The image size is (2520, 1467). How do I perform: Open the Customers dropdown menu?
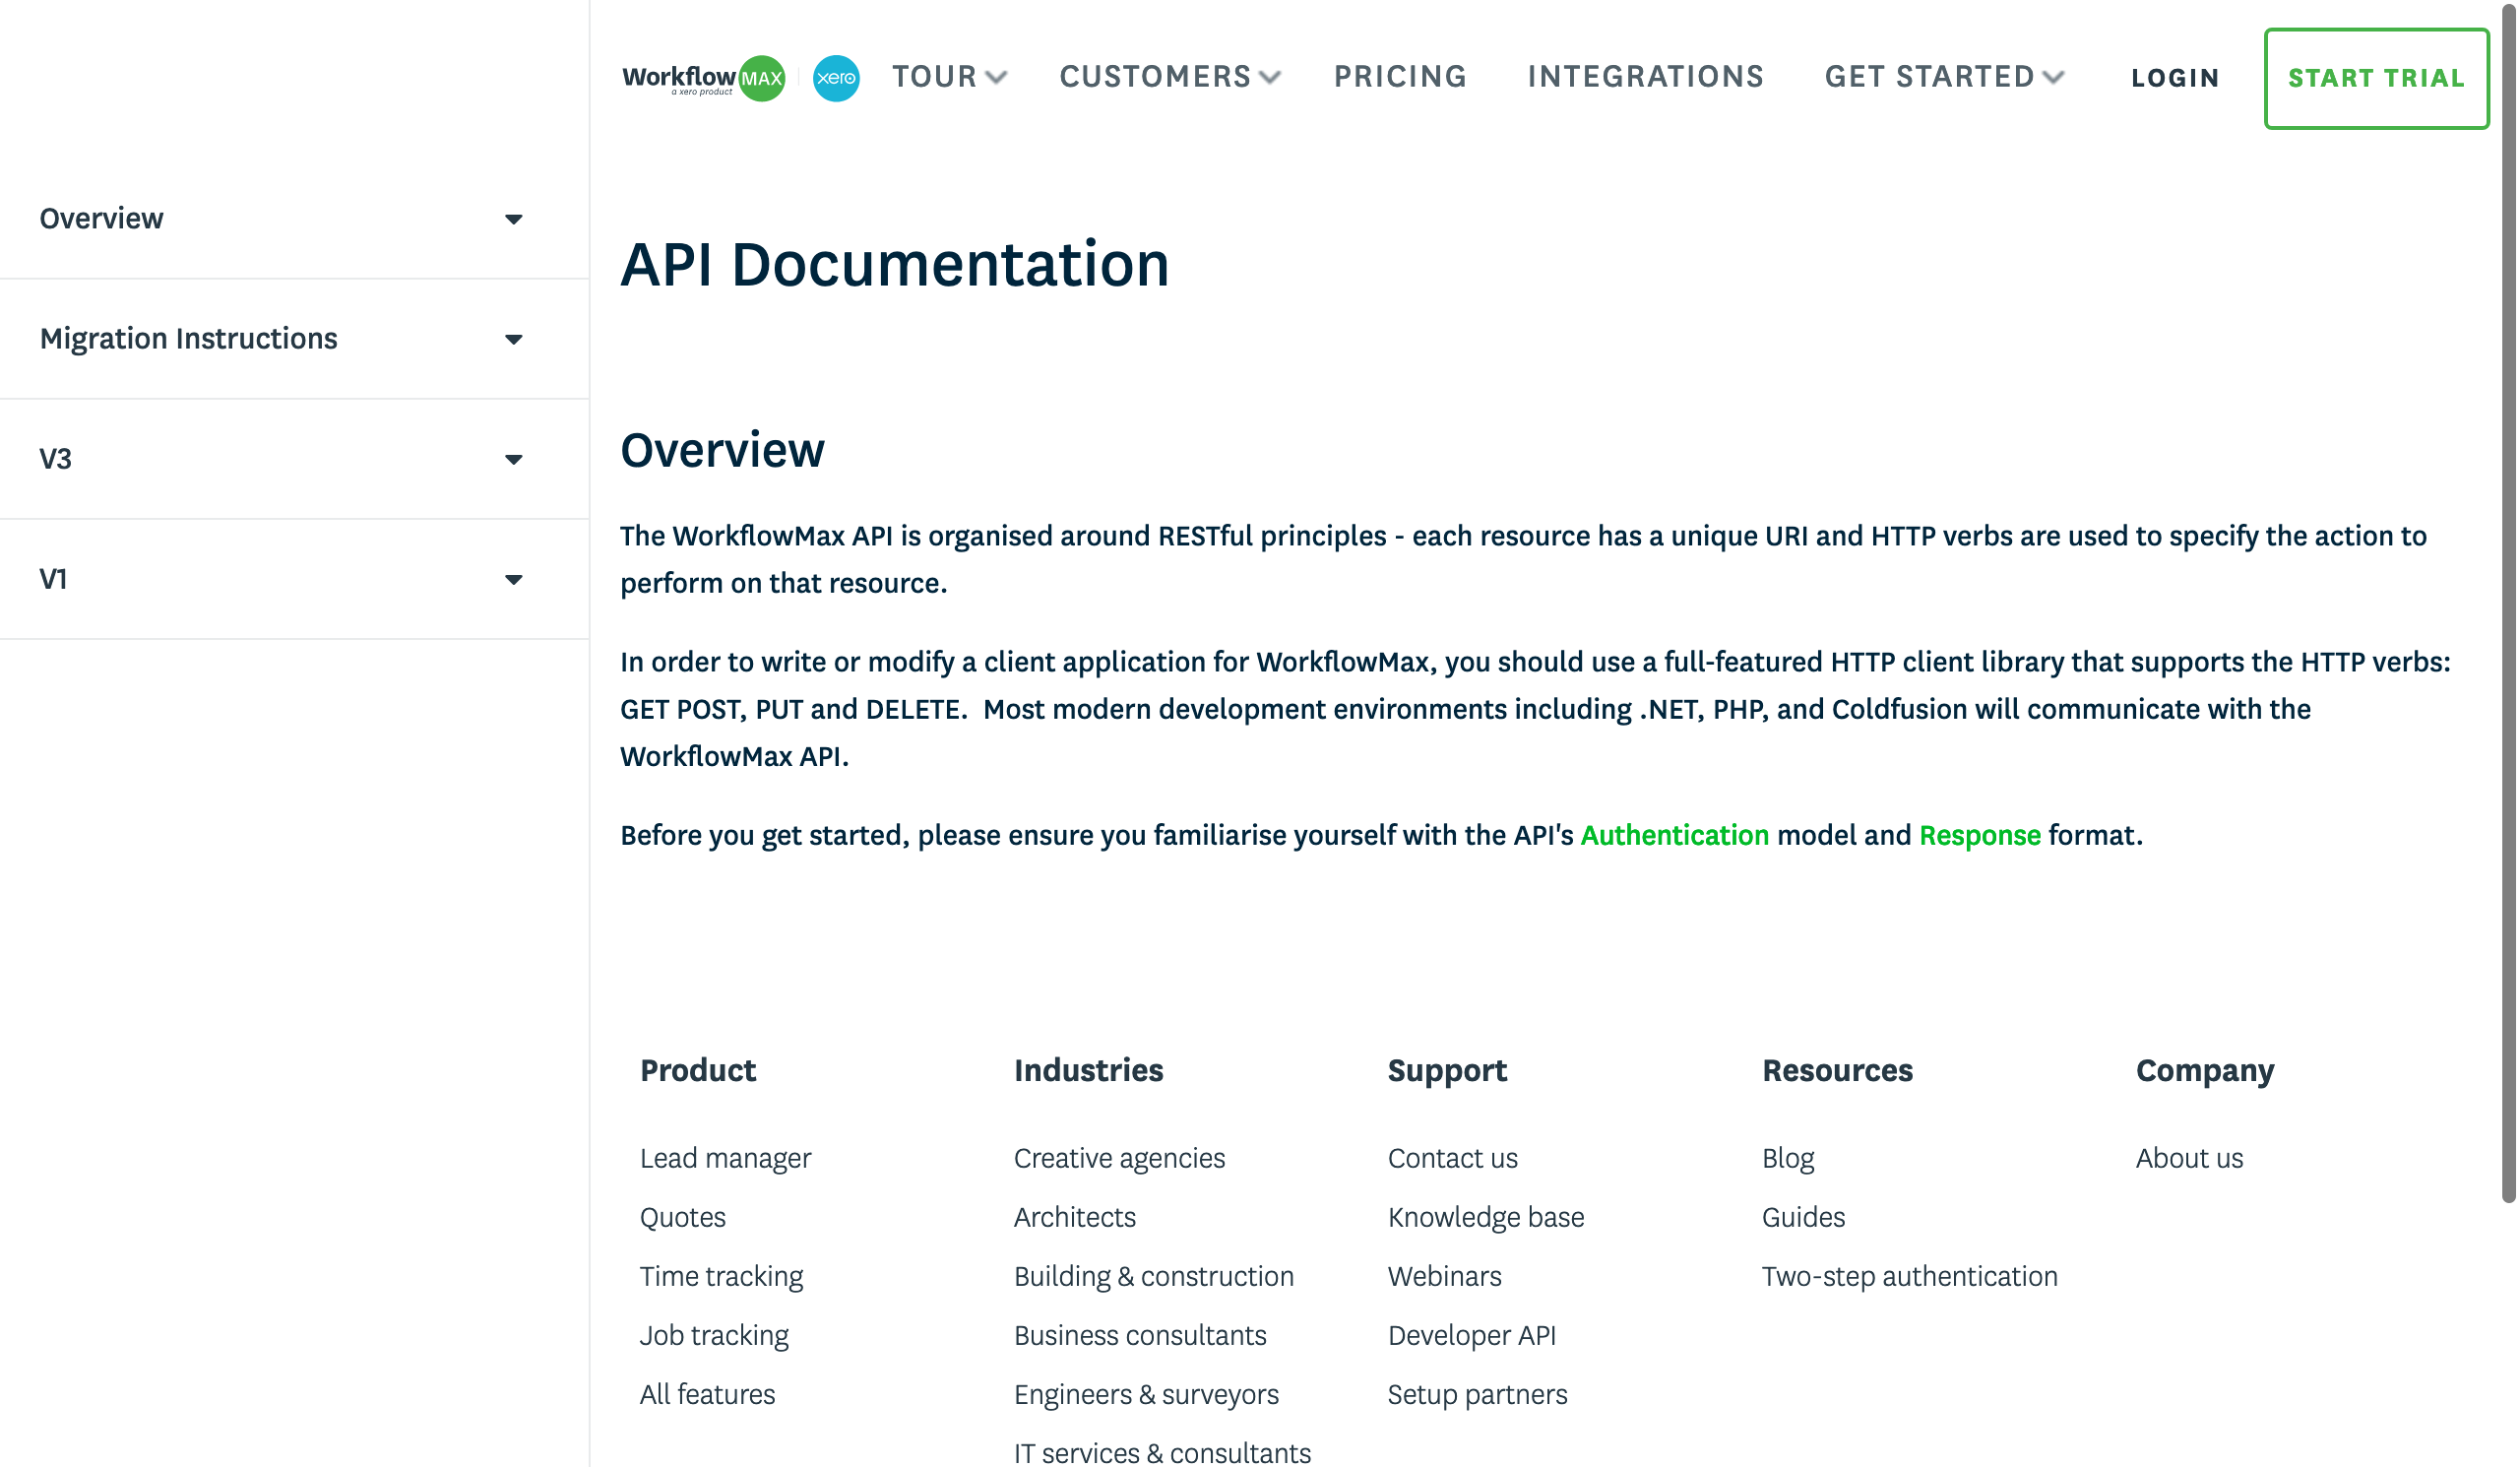(x=1169, y=77)
